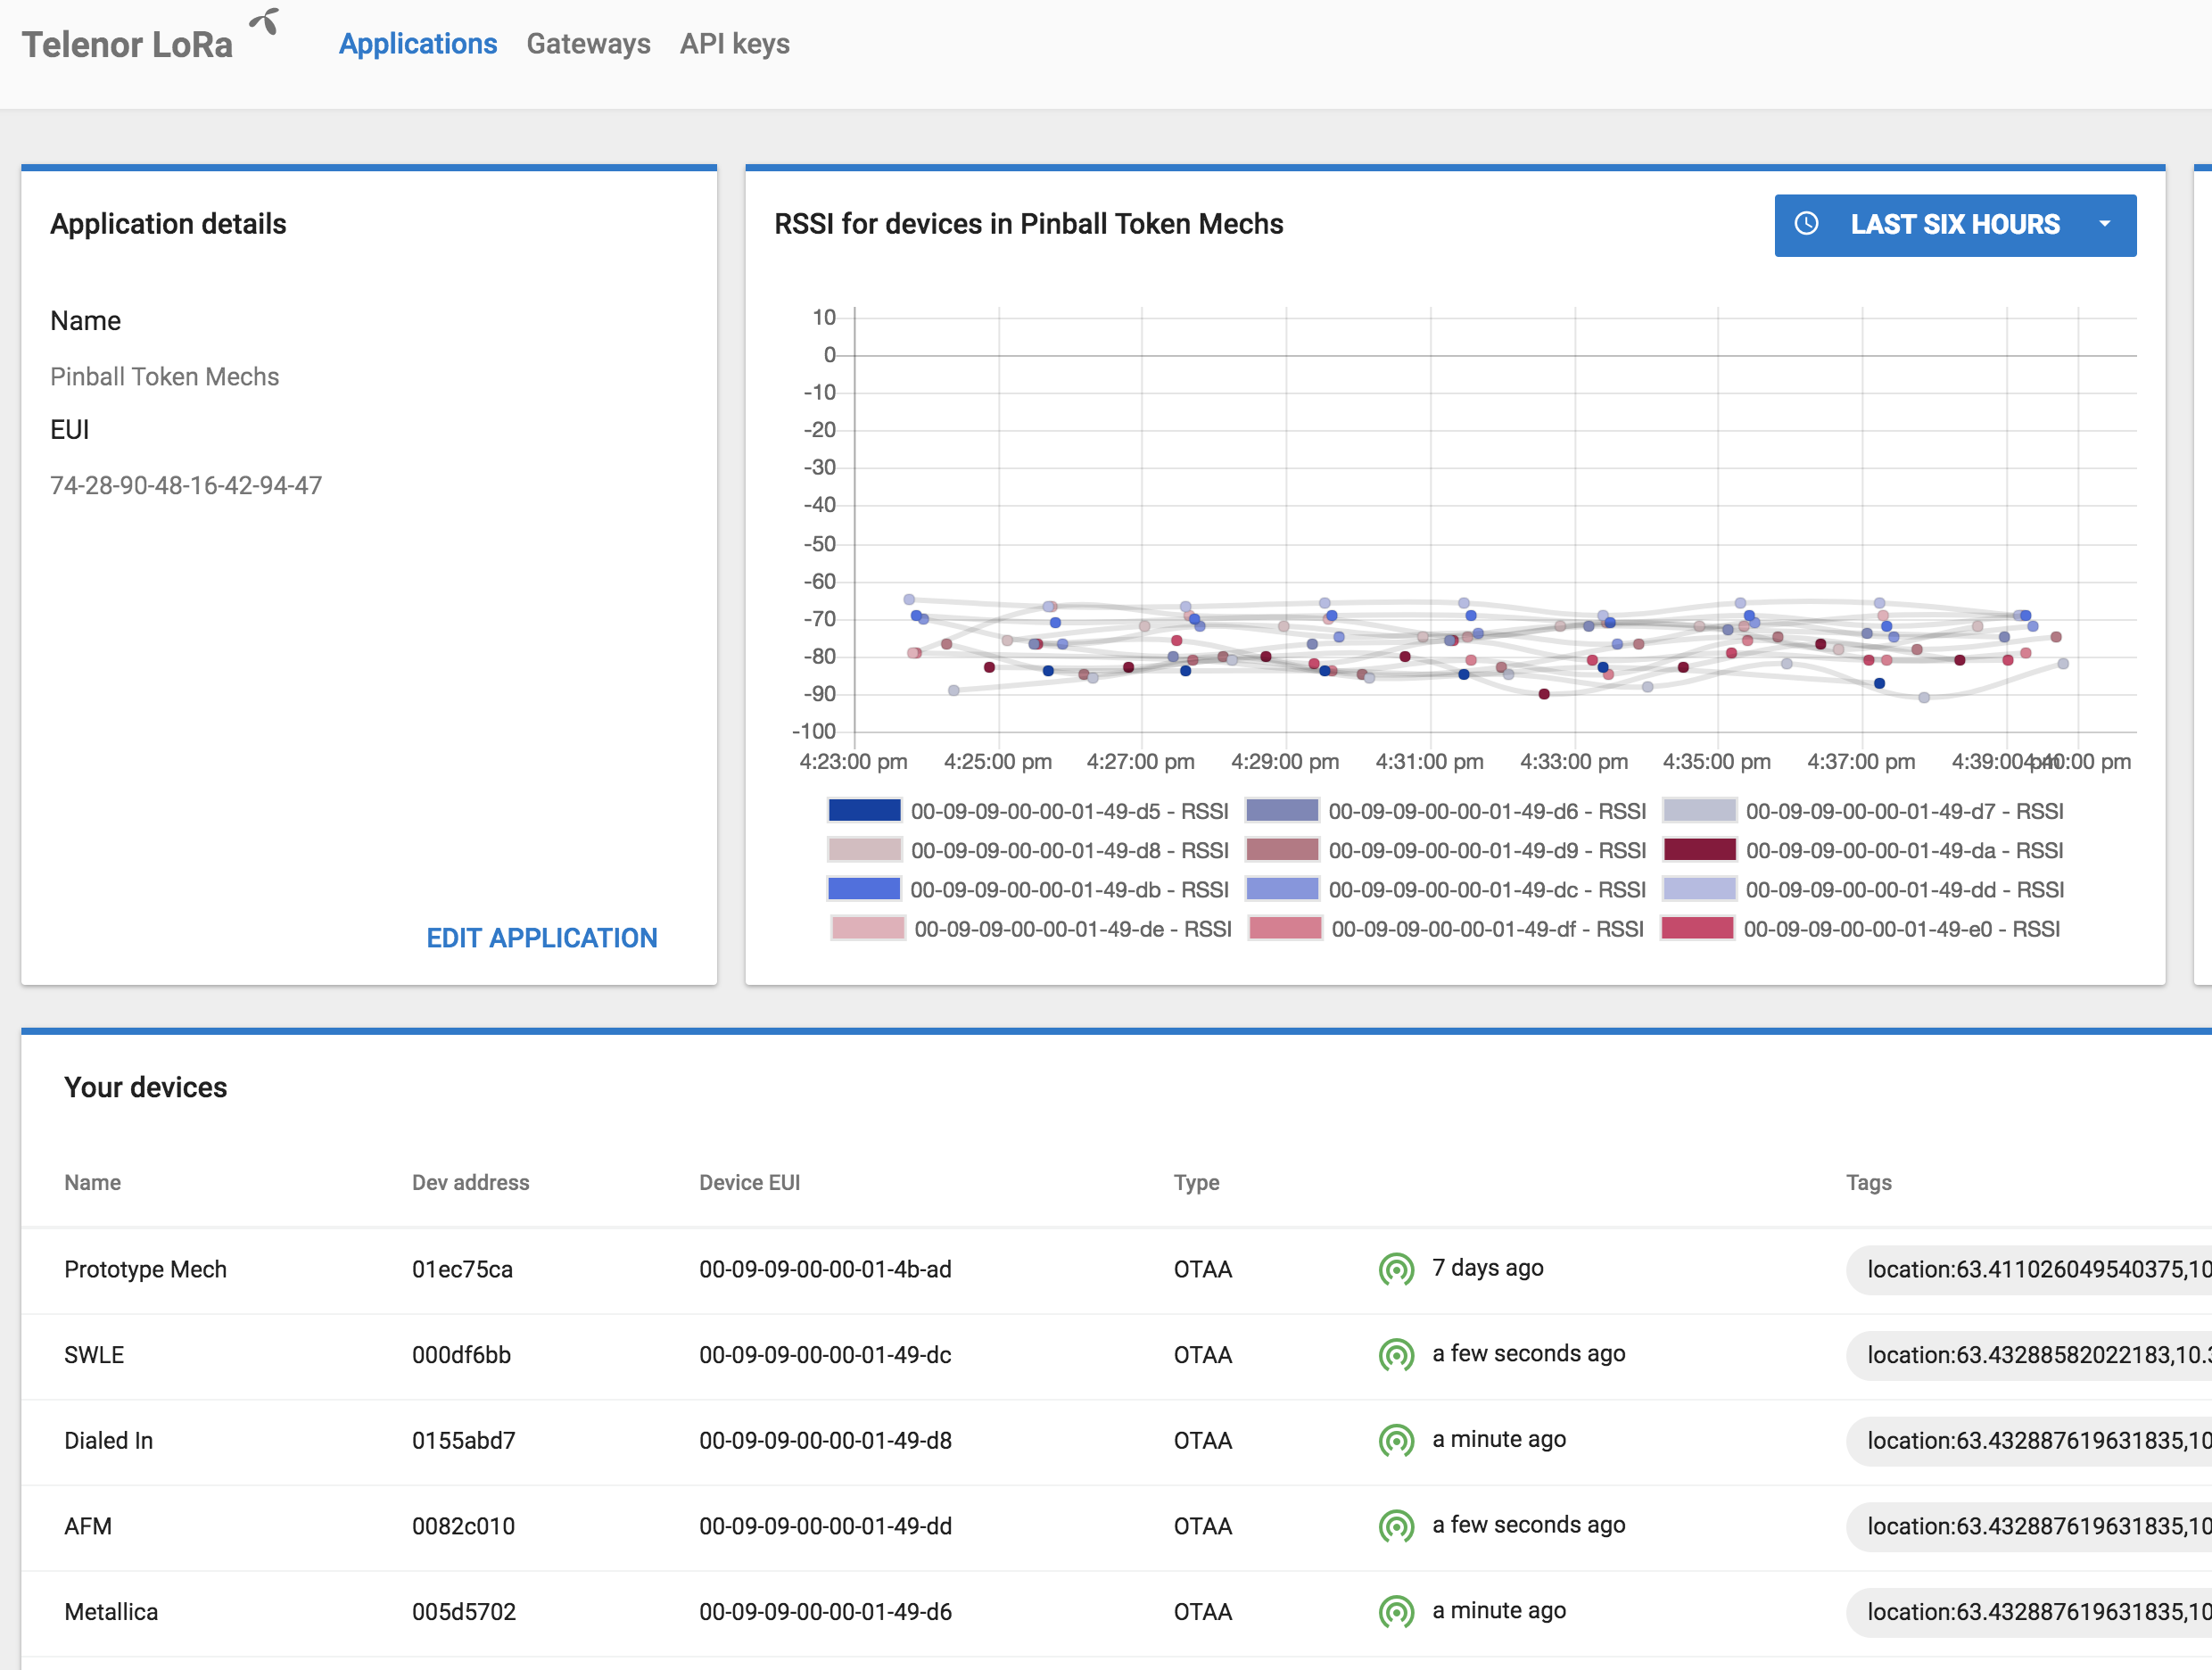Click the Edit Application link

click(542, 938)
